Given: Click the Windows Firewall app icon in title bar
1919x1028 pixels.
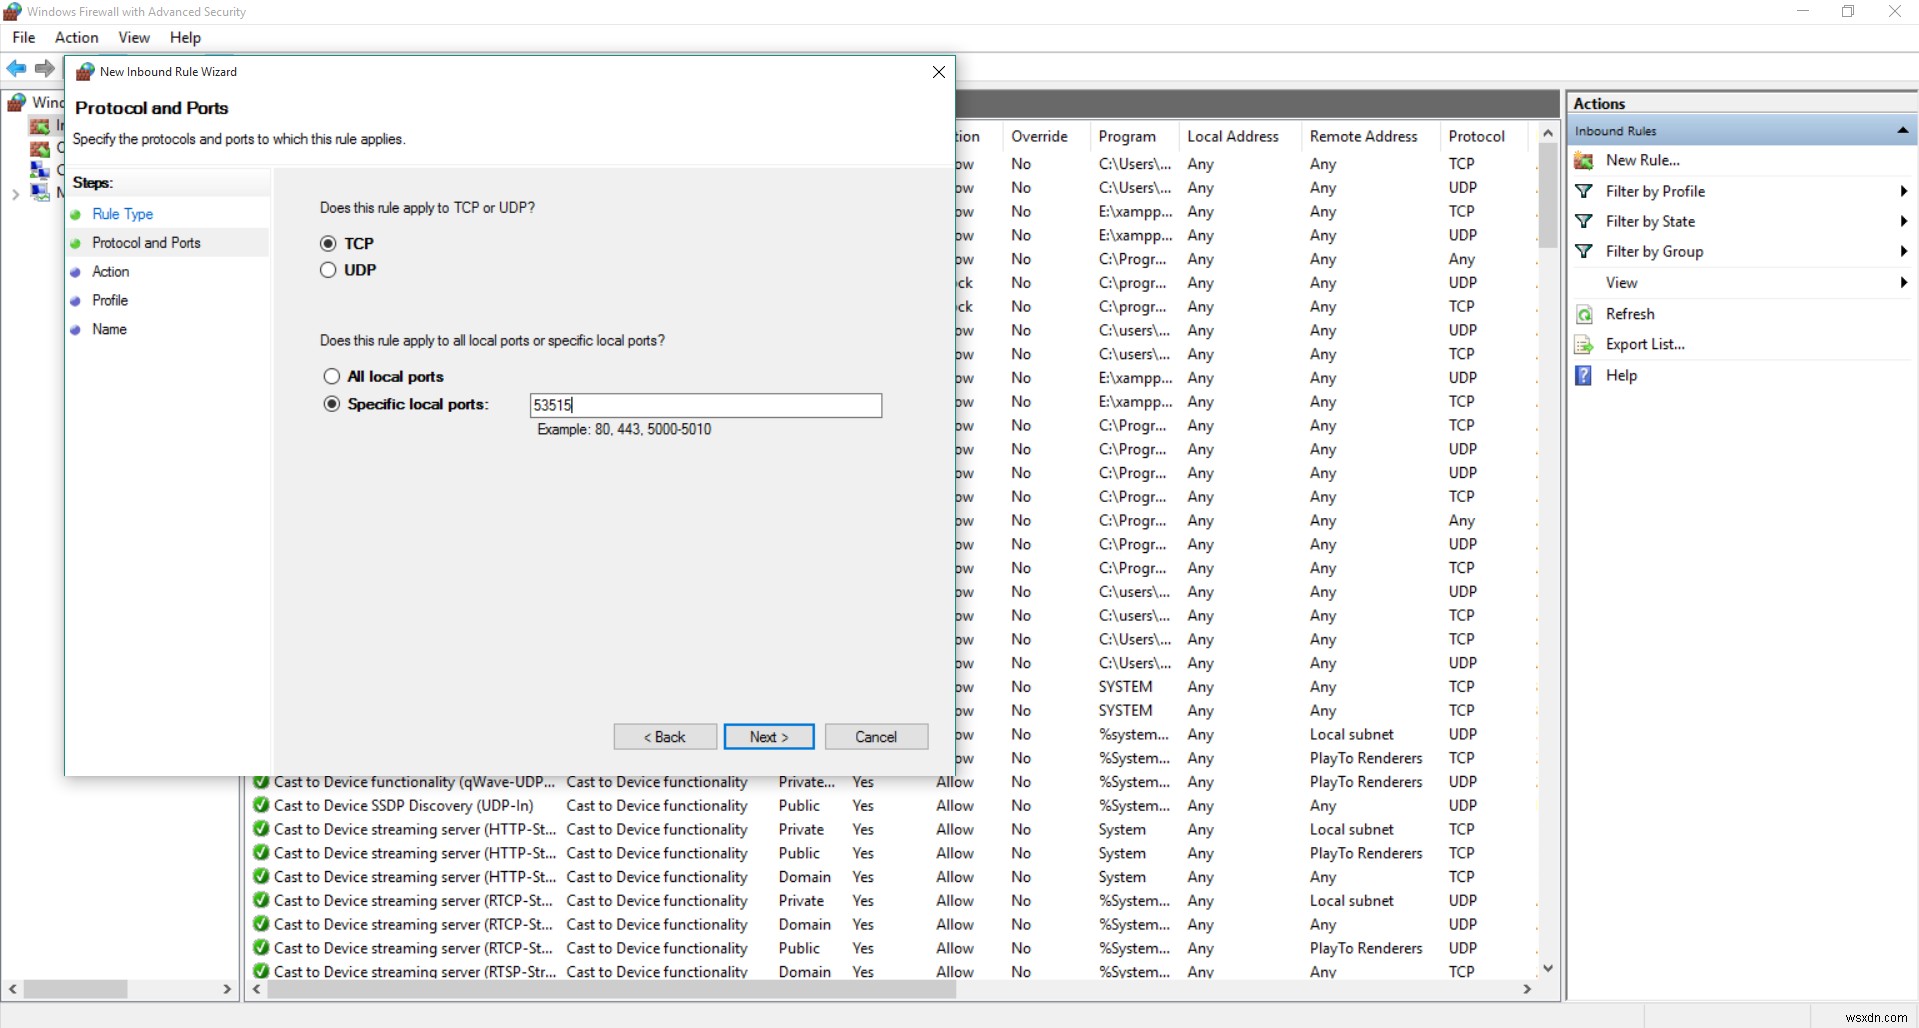Looking at the screenshot, I should pyautogui.click(x=13, y=11).
